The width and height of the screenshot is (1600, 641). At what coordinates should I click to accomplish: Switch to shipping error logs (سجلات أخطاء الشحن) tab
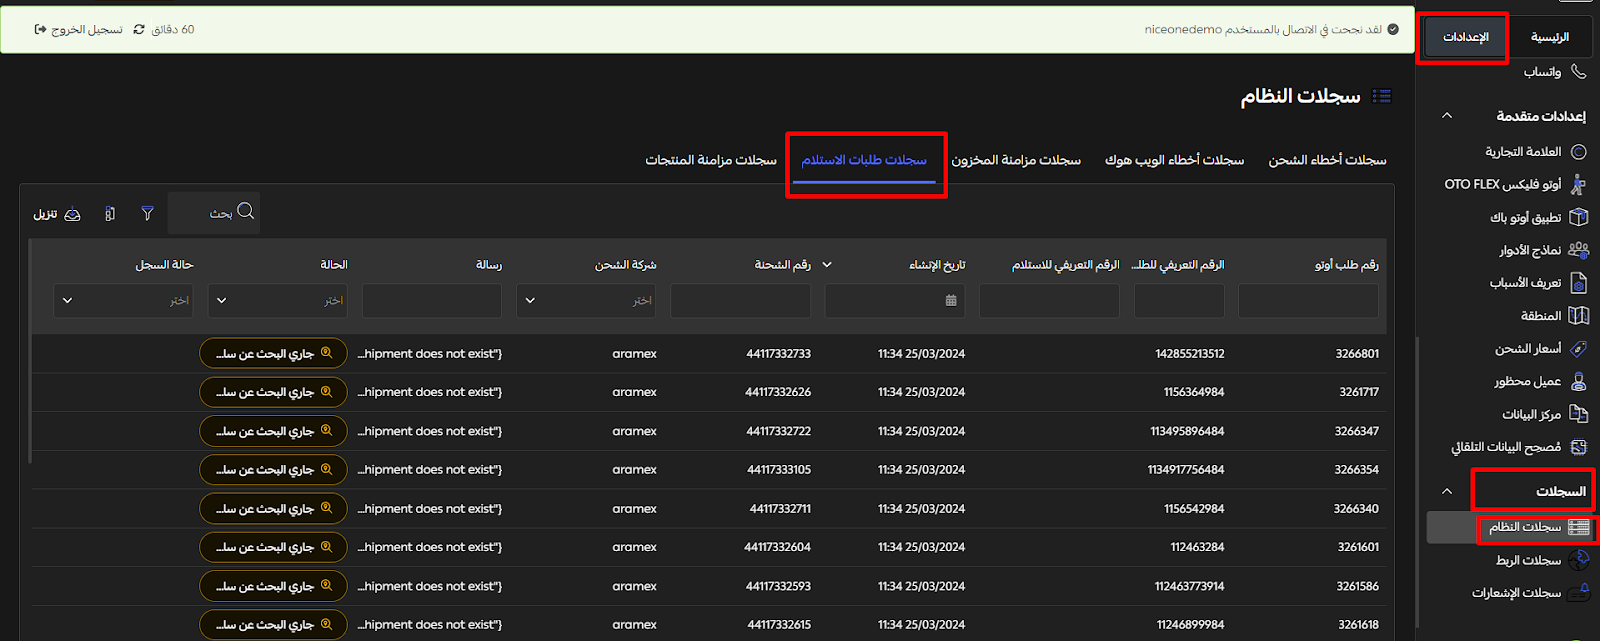[1328, 160]
